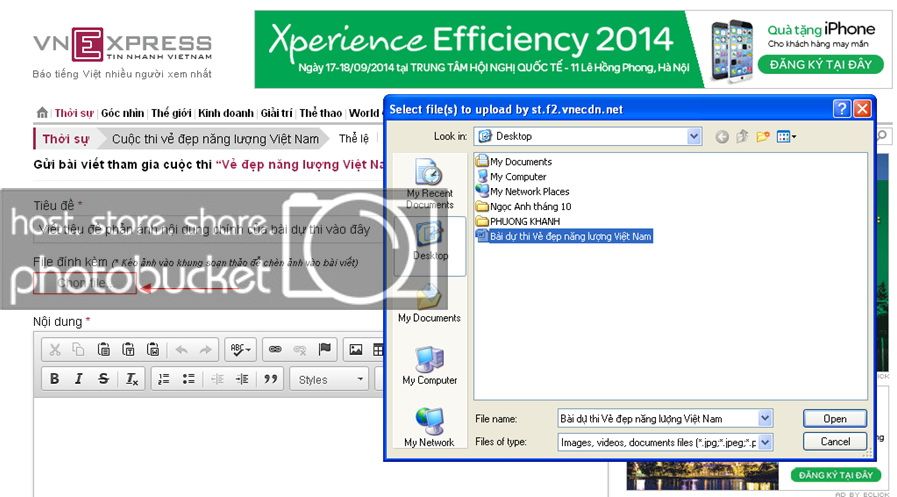The height and width of the screenshot is (497, 897).
Task: Insert a numbered list
Action: (164, 379)
